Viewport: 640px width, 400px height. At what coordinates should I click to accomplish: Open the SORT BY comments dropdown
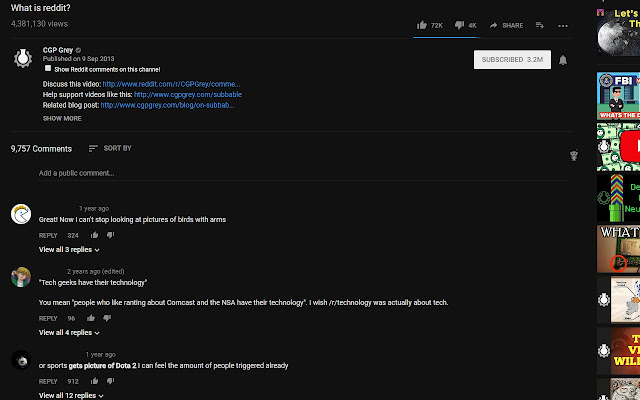pyautogui.click(x=110, y=148)
